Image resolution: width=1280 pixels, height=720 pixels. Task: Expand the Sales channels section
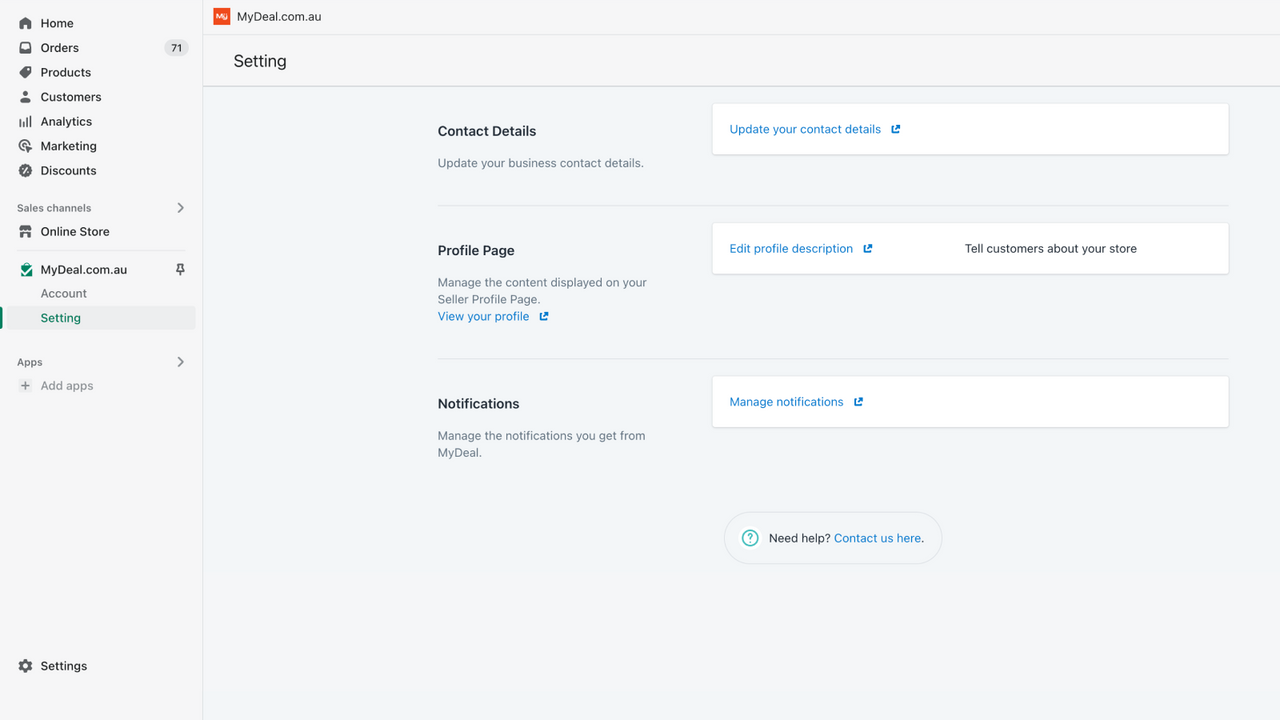(x=180, y=207)
